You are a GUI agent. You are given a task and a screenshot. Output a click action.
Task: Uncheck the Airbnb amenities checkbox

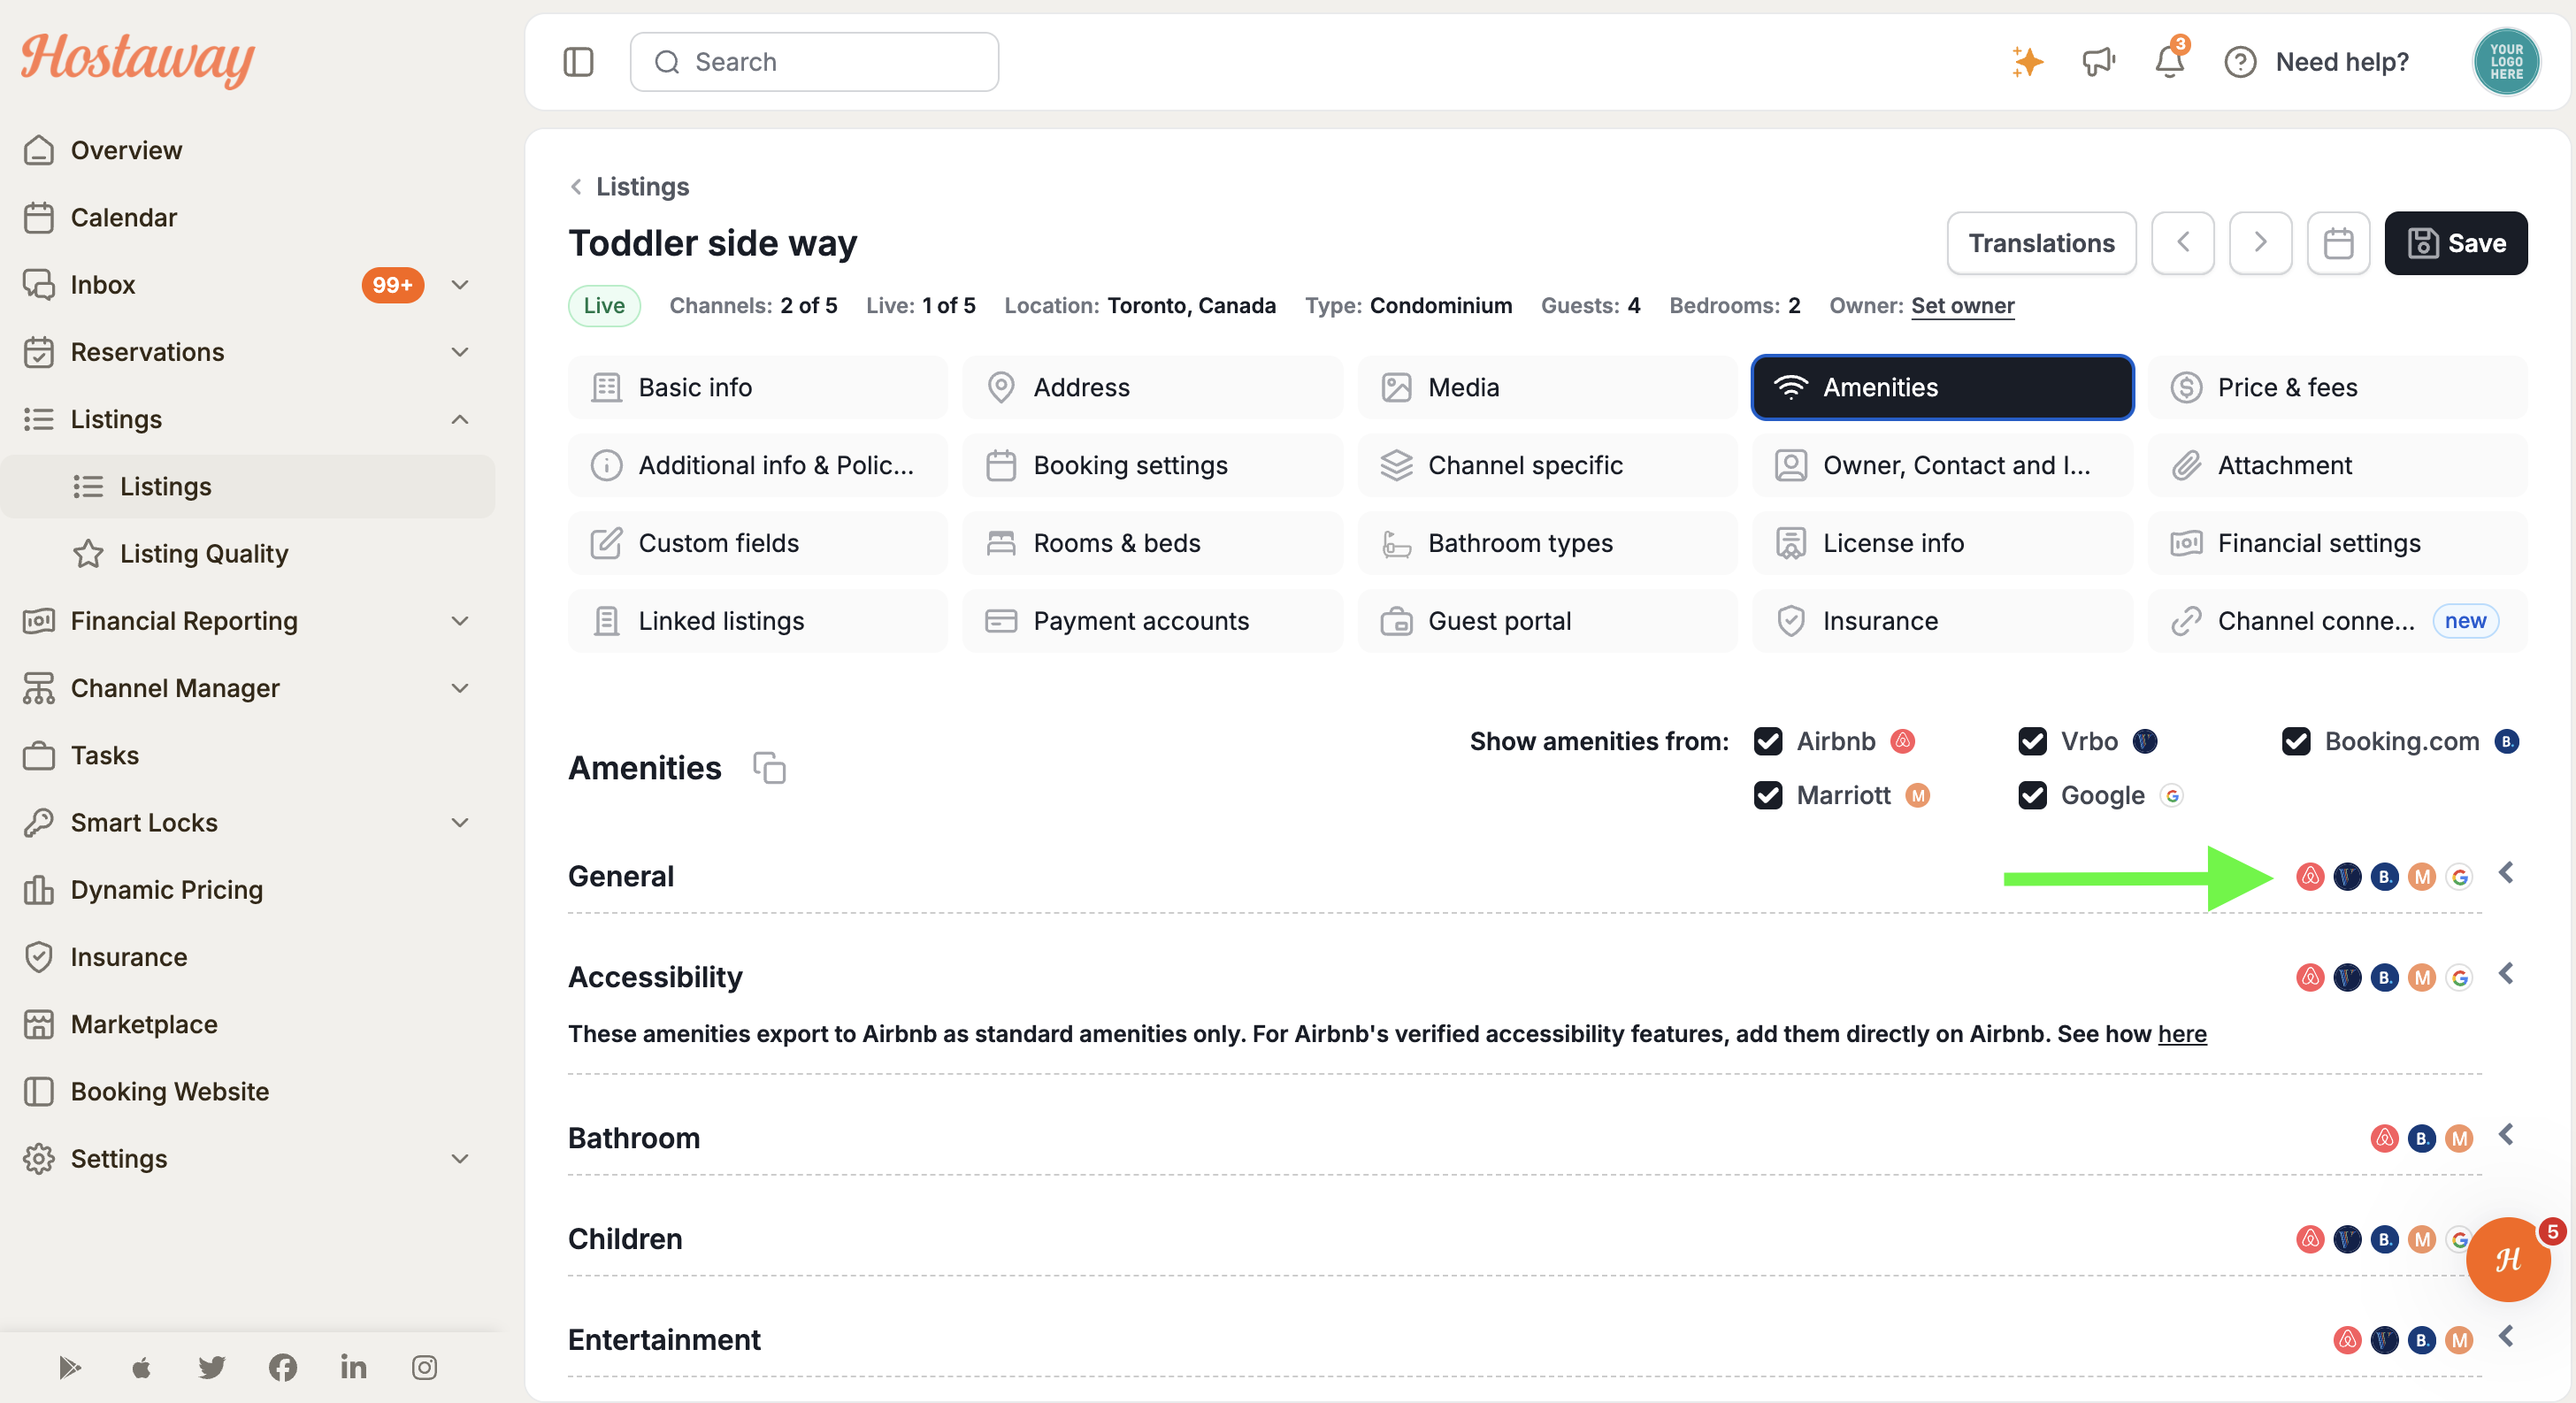1768,741
